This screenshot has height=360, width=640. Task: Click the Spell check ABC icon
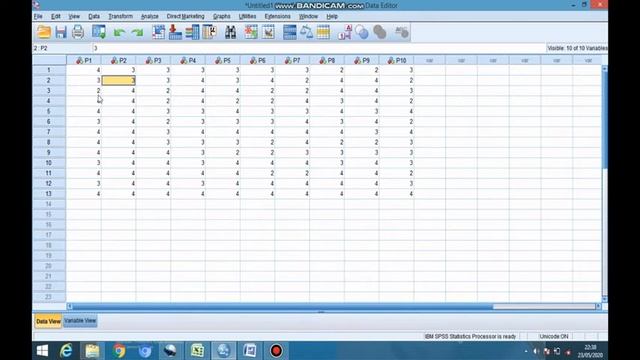pyautogui.click(x=401, y=32)
